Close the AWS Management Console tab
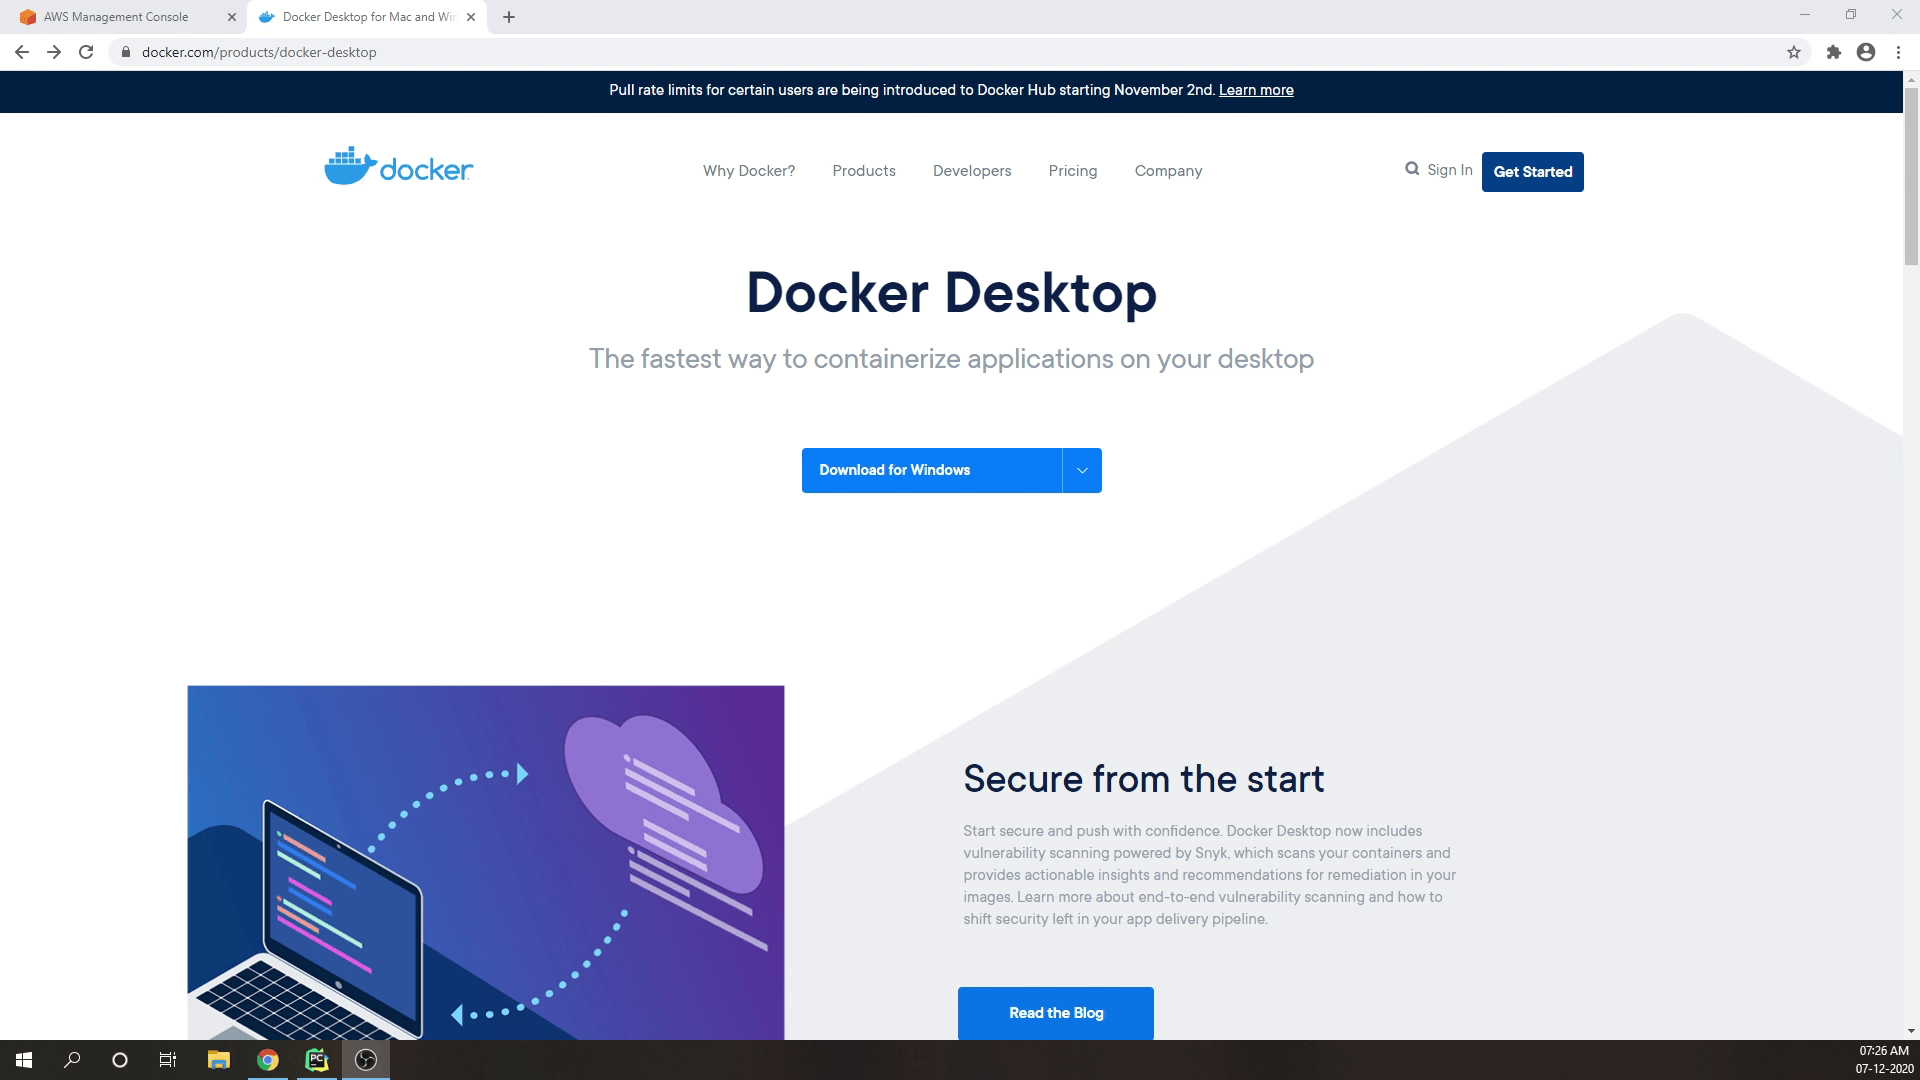Screen dimensions: 1920x1080 232,17
